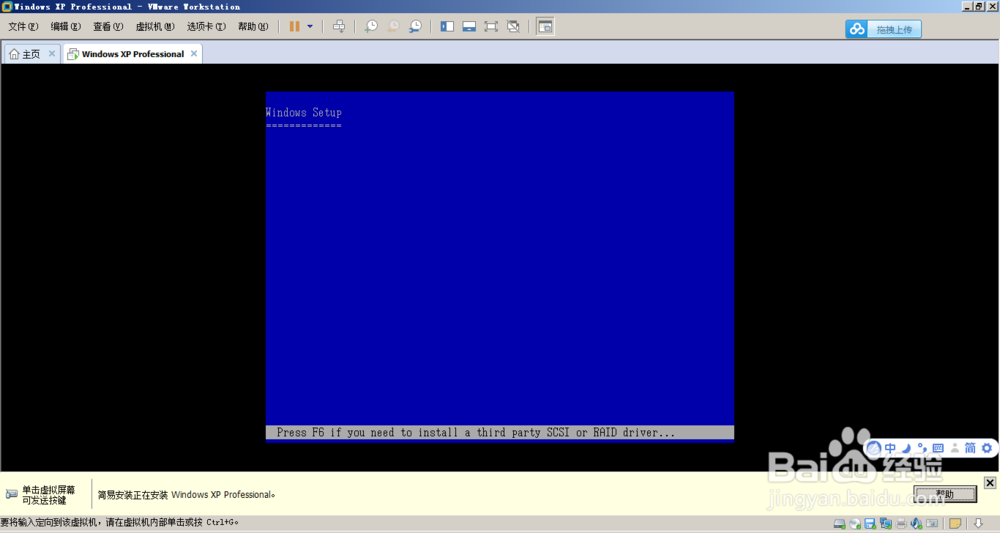Toggle the moon half-width mode icon
This screenshot has width=1000, height=533.
[906, 448]
